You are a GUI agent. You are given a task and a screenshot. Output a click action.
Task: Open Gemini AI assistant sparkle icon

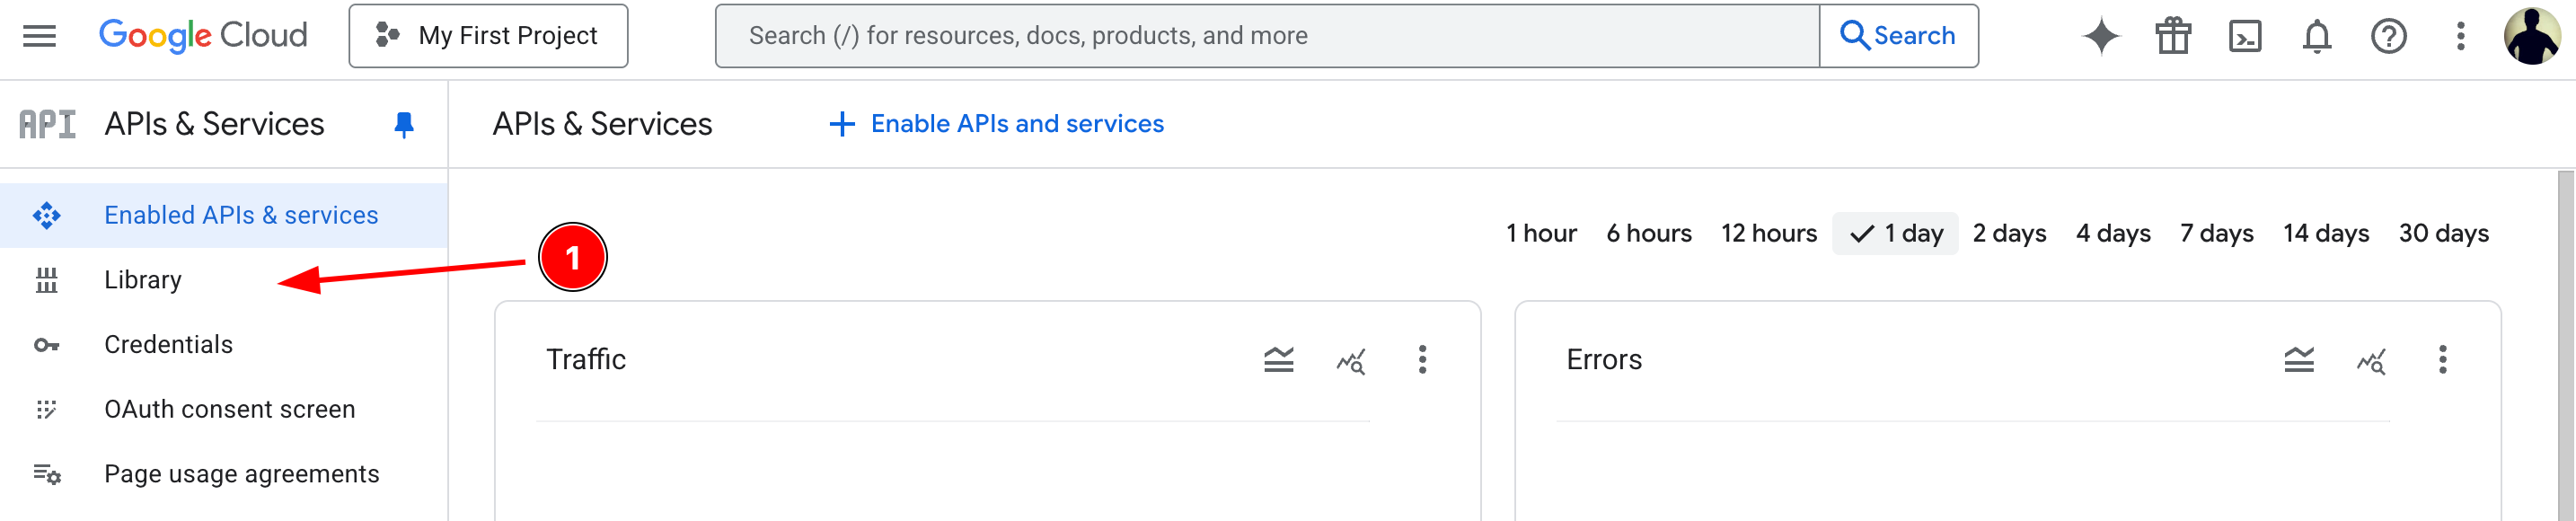(x=2100, y=36)
